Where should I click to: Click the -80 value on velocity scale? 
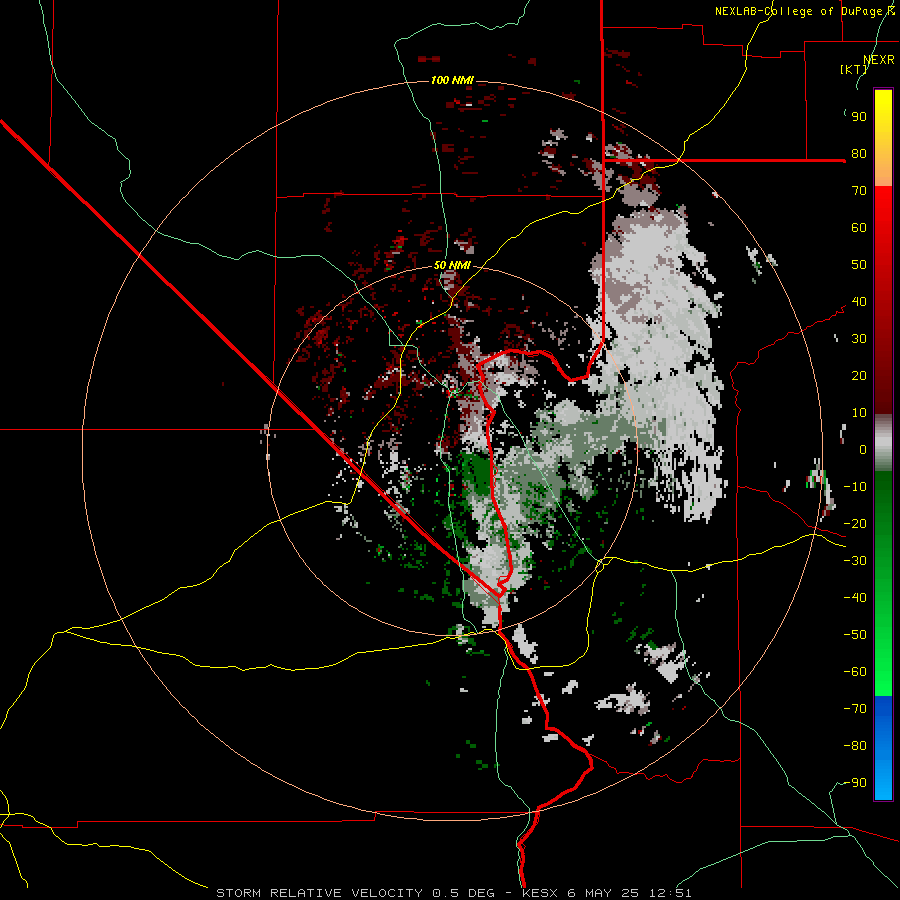click(x=855, y=746)
